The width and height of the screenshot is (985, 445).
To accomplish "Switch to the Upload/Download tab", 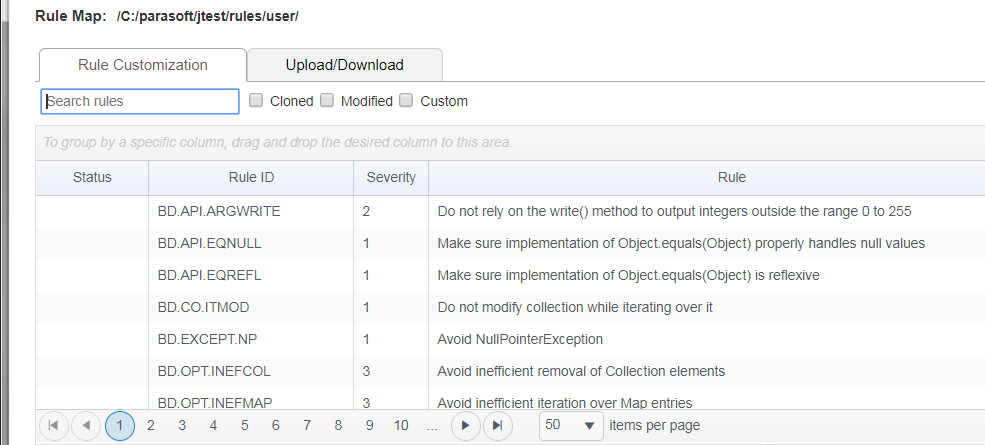I will [344, 65].
